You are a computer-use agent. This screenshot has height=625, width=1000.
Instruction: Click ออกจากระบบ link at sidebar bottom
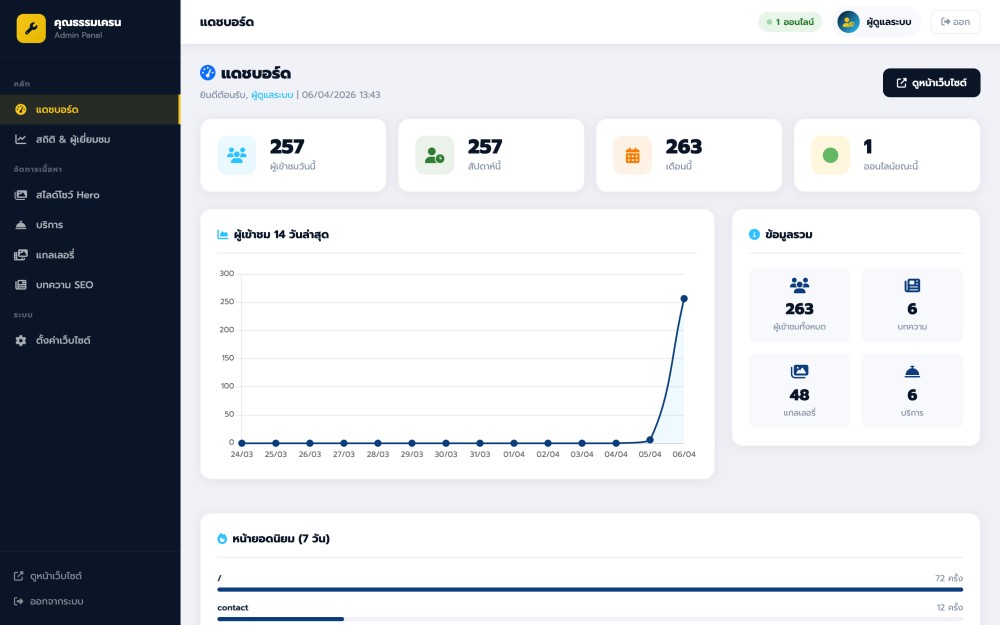(56, 602)
